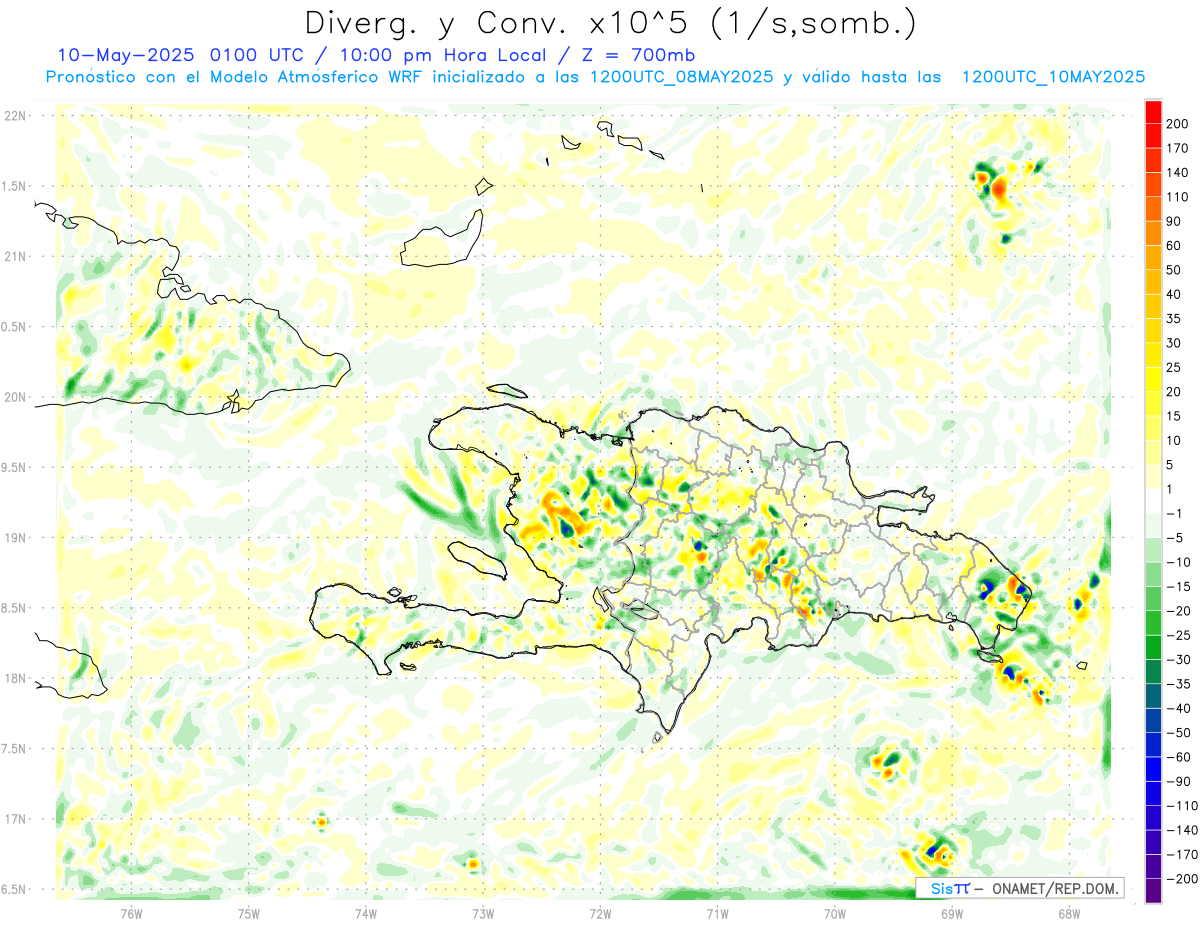1200x927 pixels.
Task: Click the '72W' longitude label
Action: click(x=600, y=913)
